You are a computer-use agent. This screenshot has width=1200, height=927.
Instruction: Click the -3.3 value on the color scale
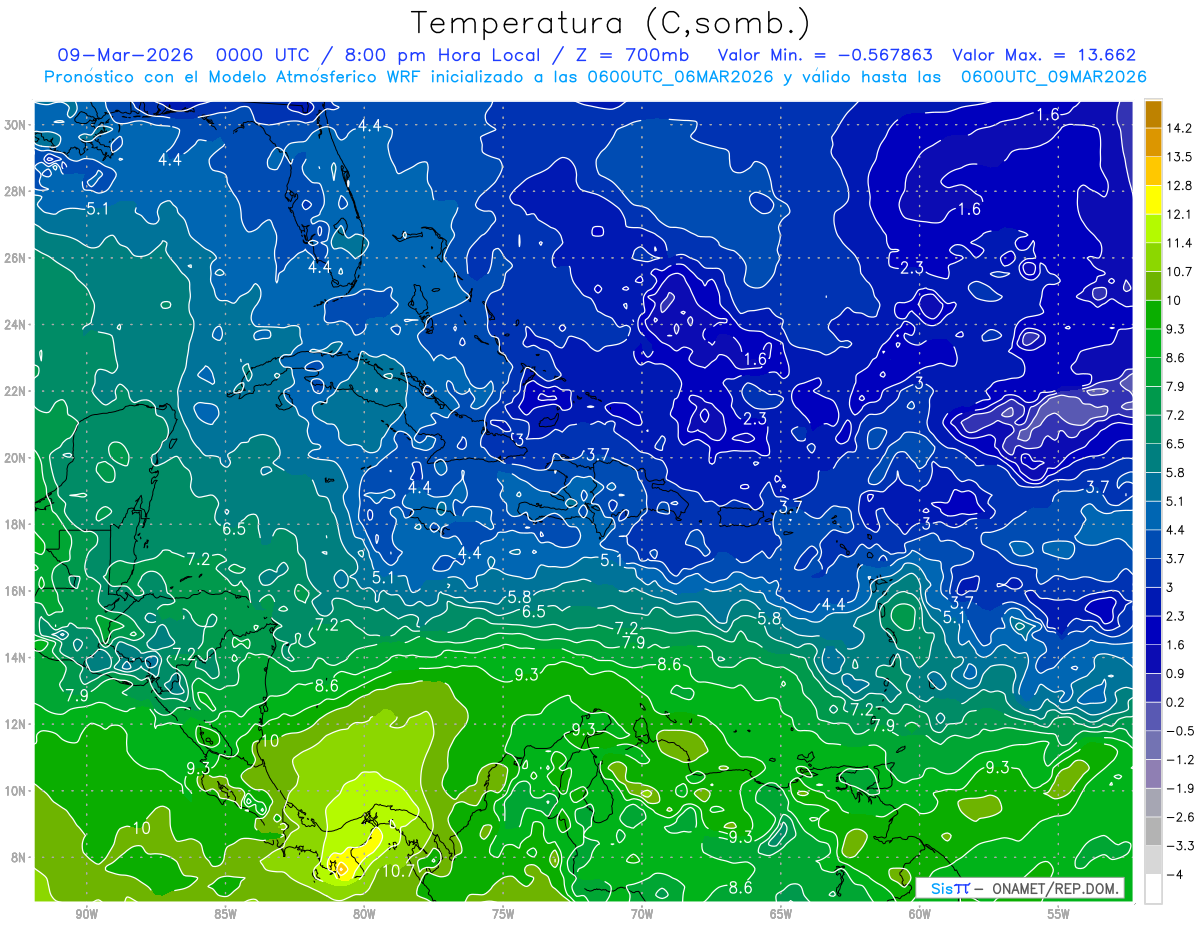[x=1179, y=845]
